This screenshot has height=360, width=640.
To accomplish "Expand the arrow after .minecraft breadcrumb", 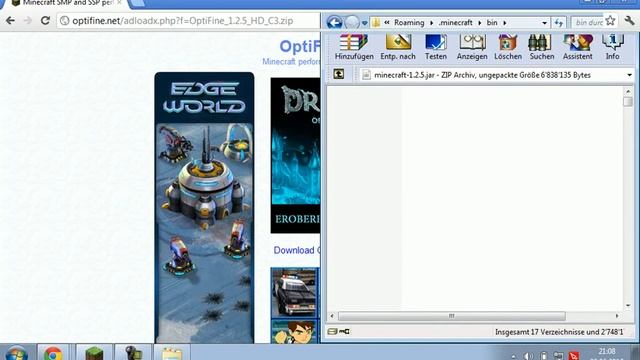I will coord(480,23).
